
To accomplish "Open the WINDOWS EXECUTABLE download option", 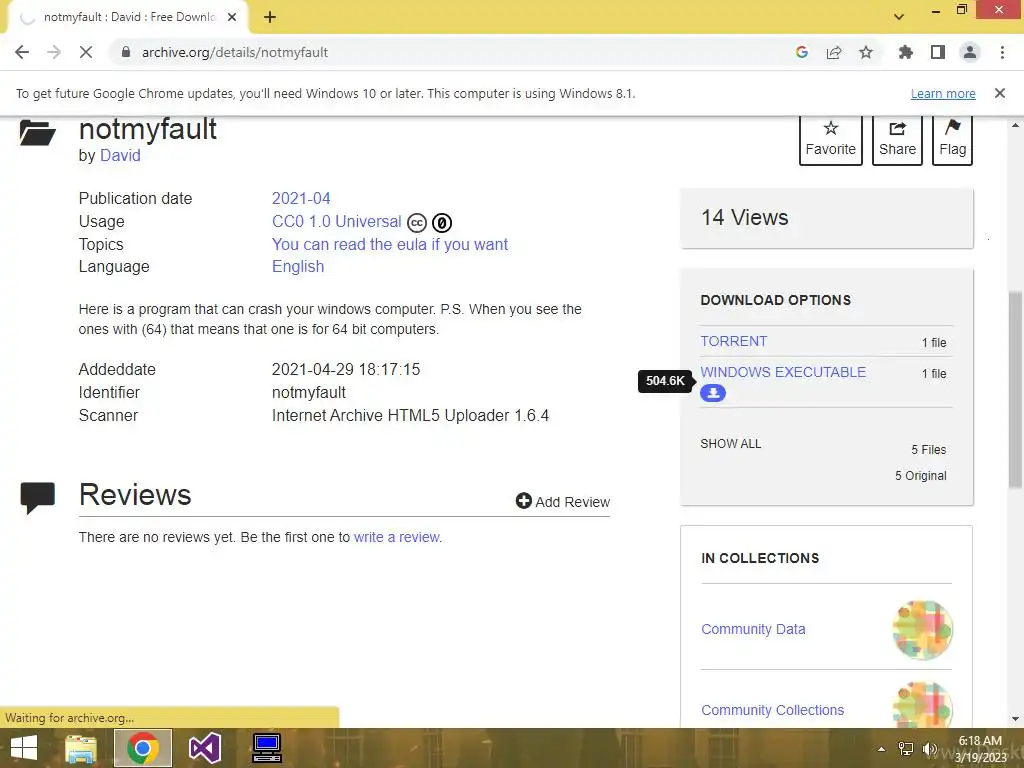I will pos(783,372).
